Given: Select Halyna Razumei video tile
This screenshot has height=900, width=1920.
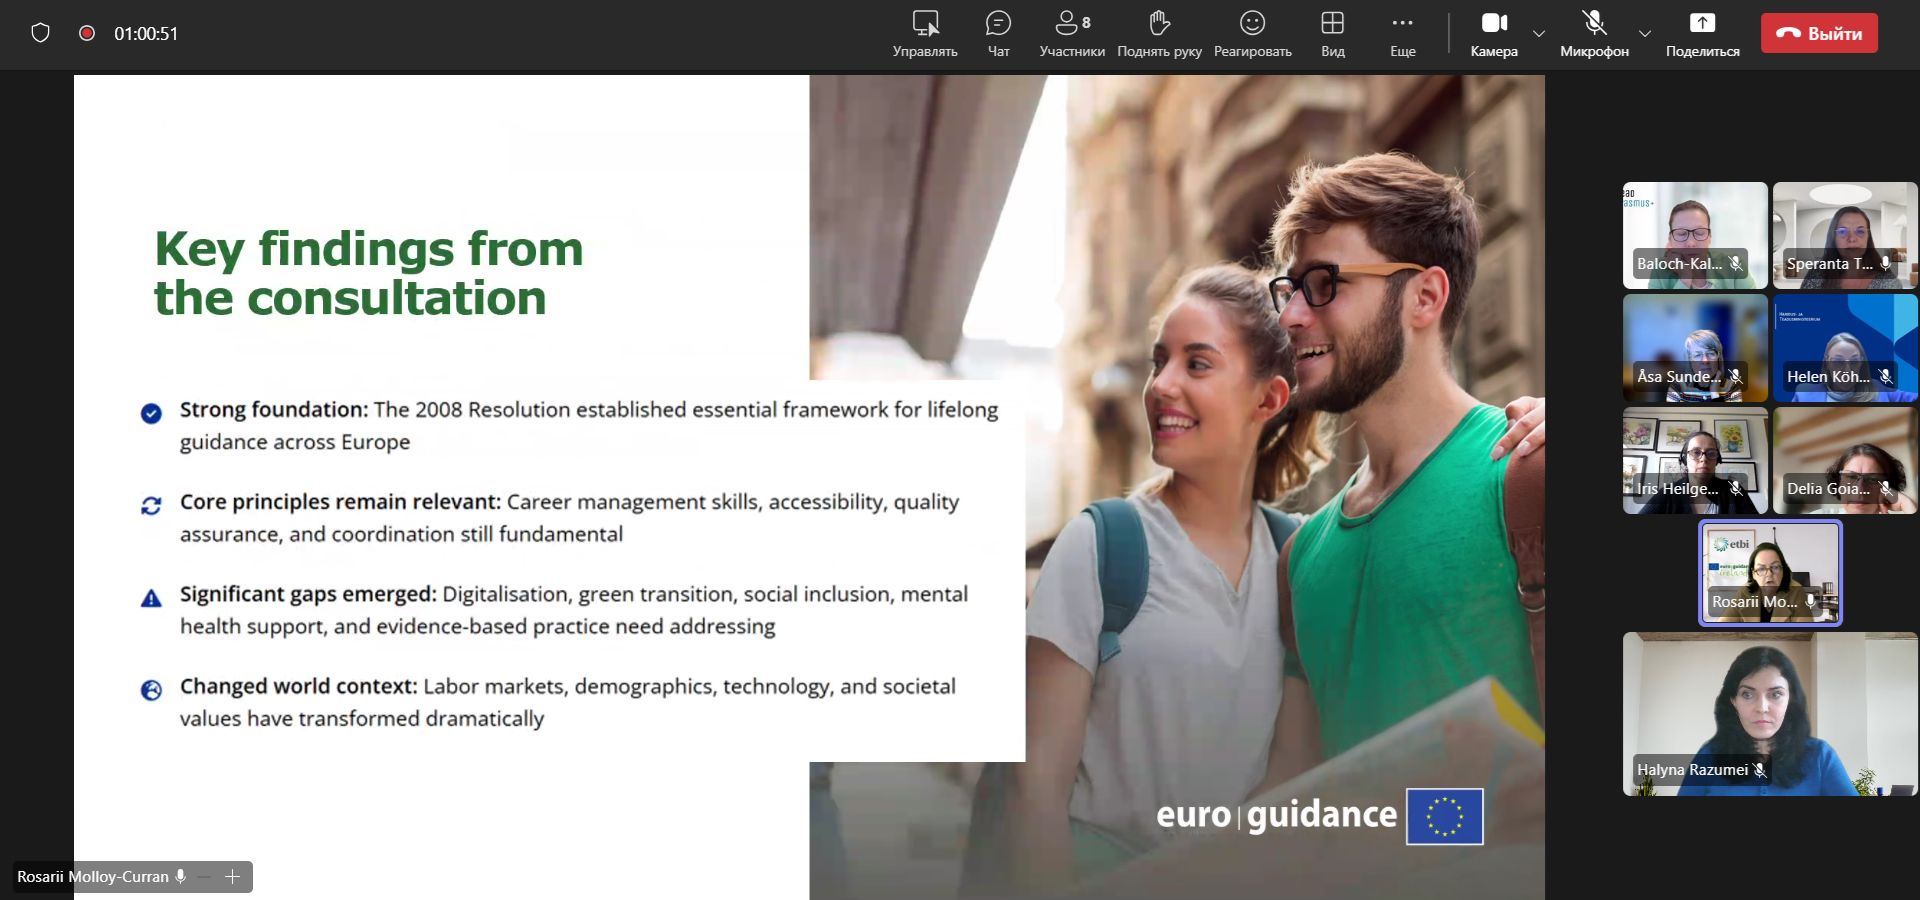Looking at the screenshot, I should click(x=1770, y=713).
